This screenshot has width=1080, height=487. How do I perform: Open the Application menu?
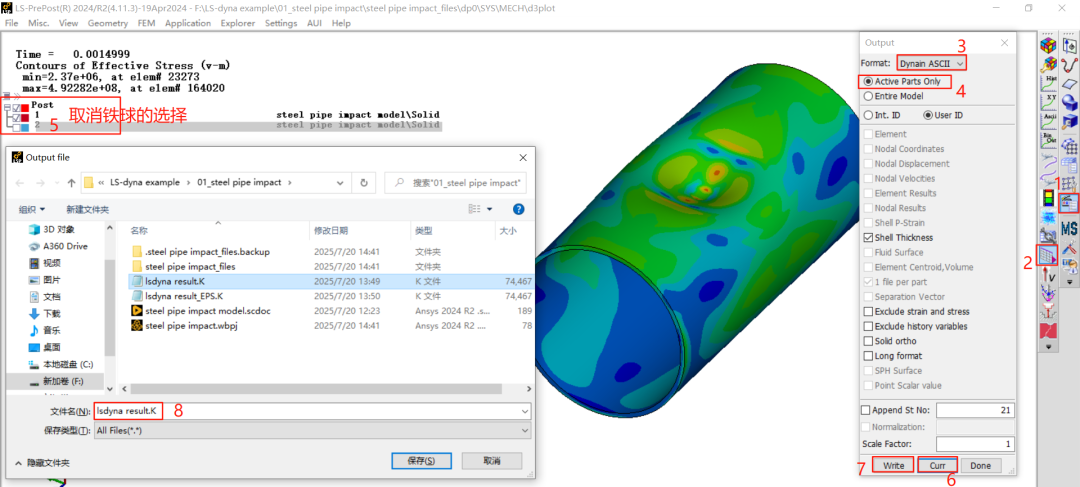(188, 23)
